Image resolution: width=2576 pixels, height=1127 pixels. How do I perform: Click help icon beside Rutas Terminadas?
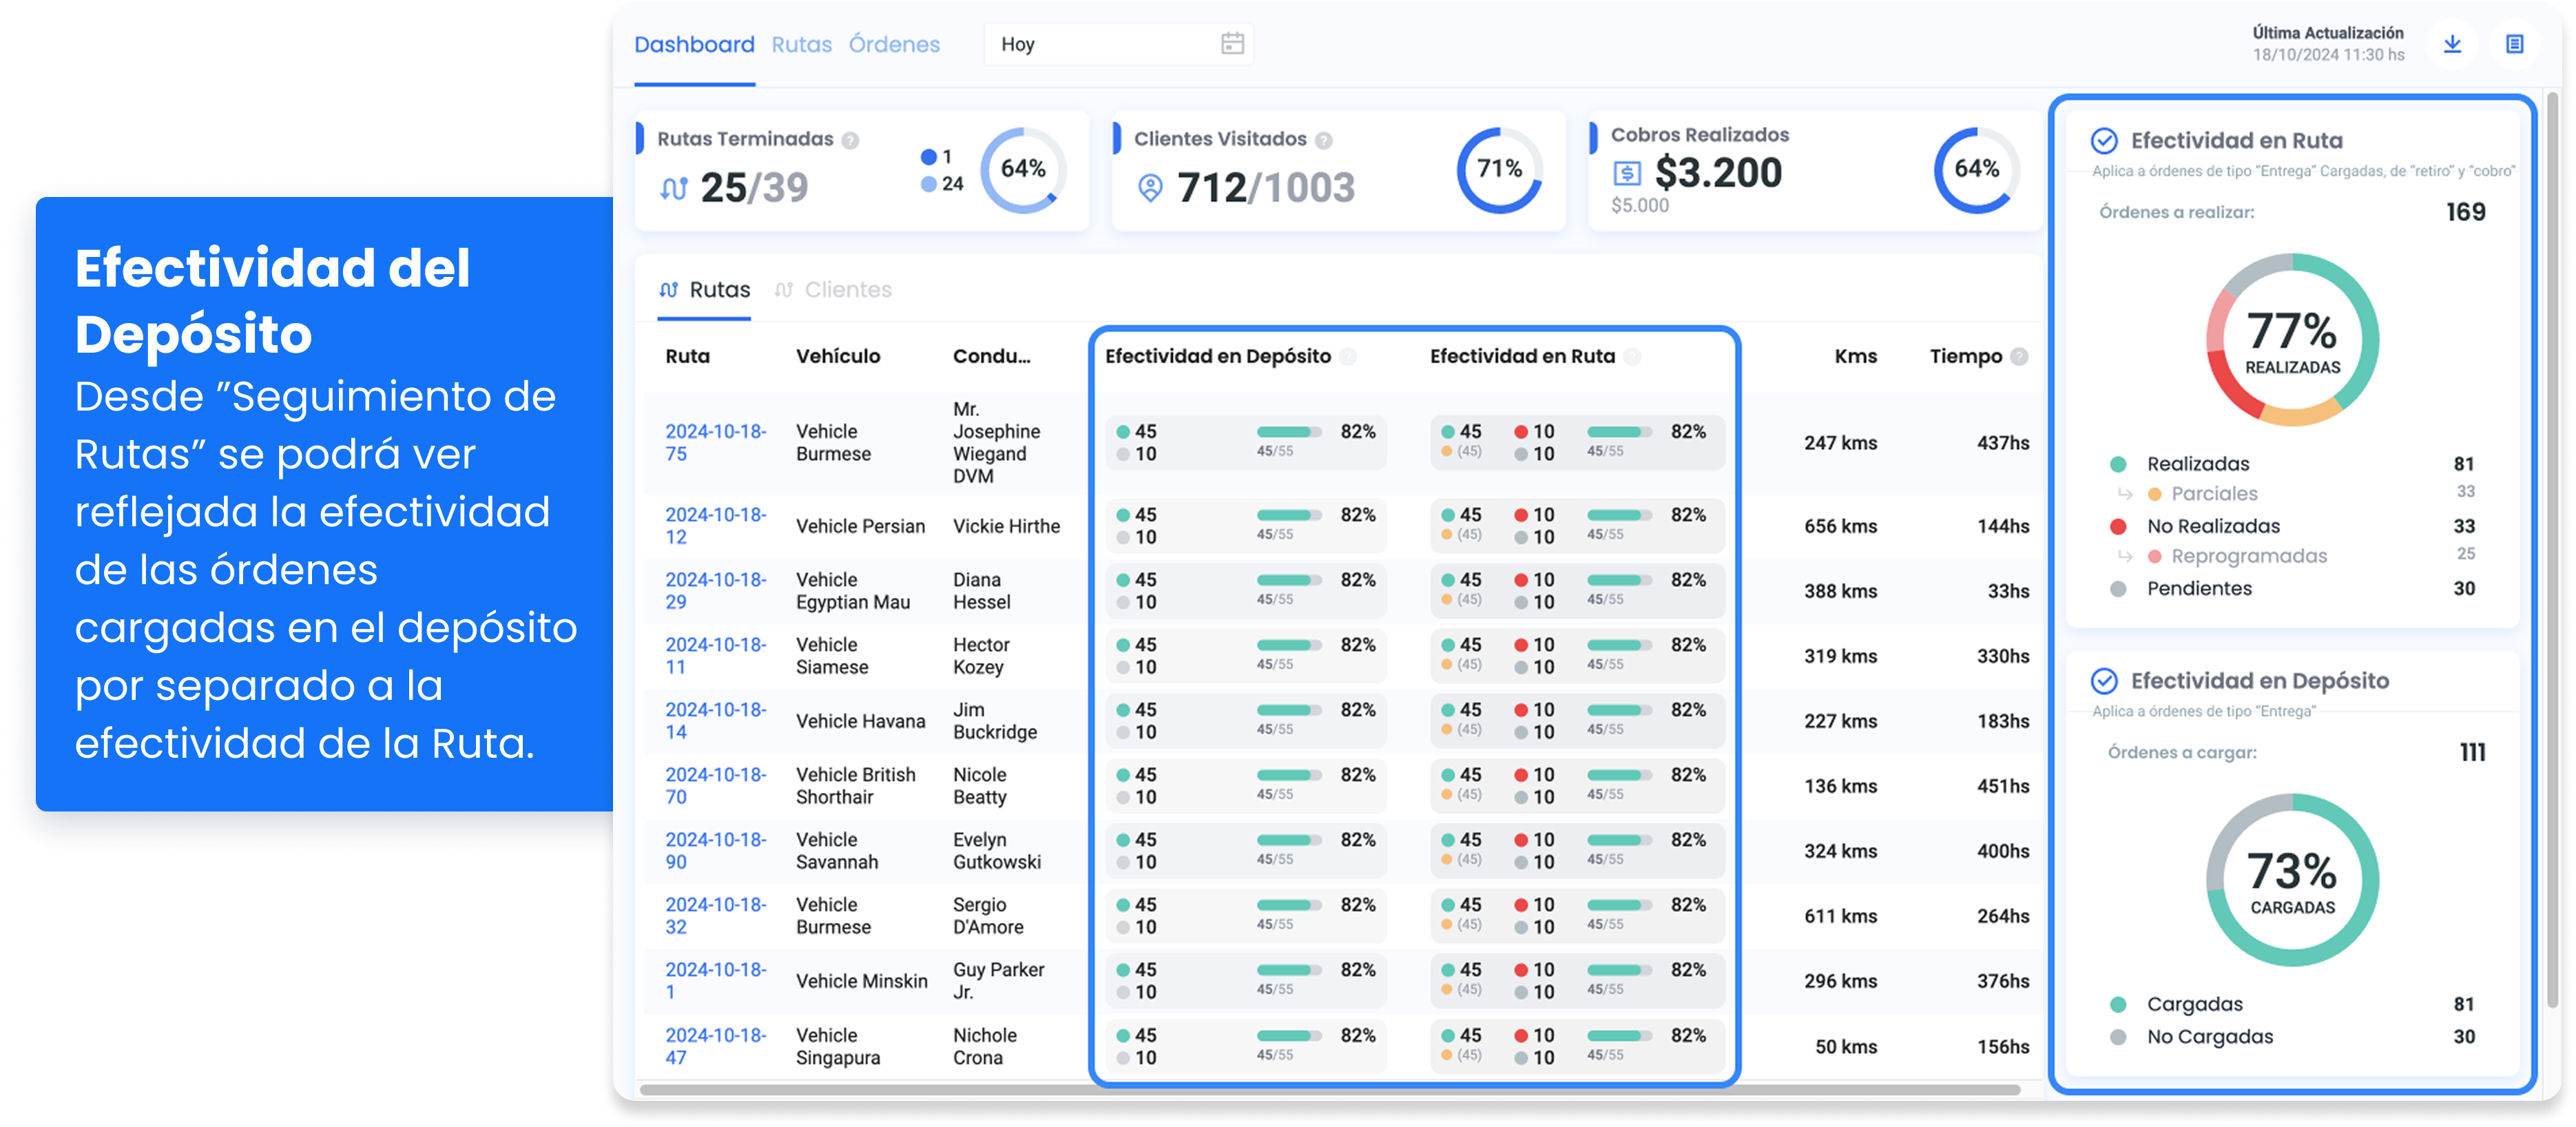point(850,141)
